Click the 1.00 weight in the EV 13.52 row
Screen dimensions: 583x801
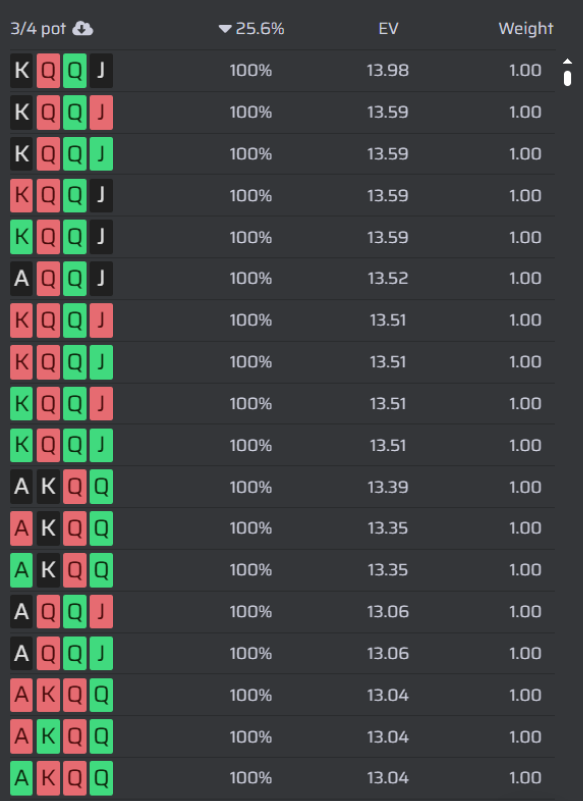coord(525,278)
